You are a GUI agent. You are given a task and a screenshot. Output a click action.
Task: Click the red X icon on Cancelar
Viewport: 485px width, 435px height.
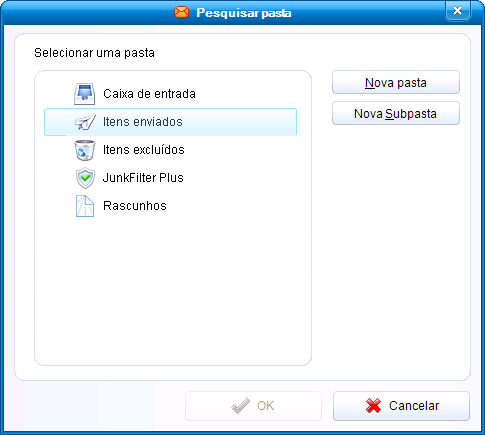pos(373,406)
